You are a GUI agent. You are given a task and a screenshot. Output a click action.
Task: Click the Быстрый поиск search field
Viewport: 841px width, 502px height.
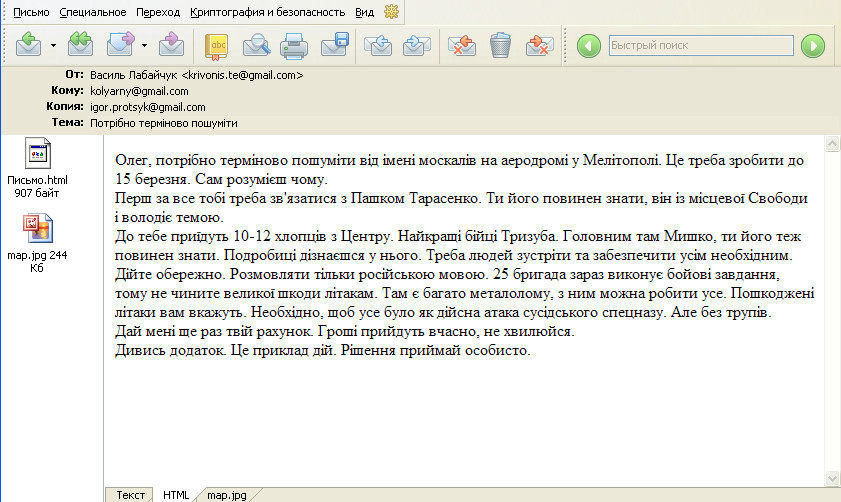point(699,45)
